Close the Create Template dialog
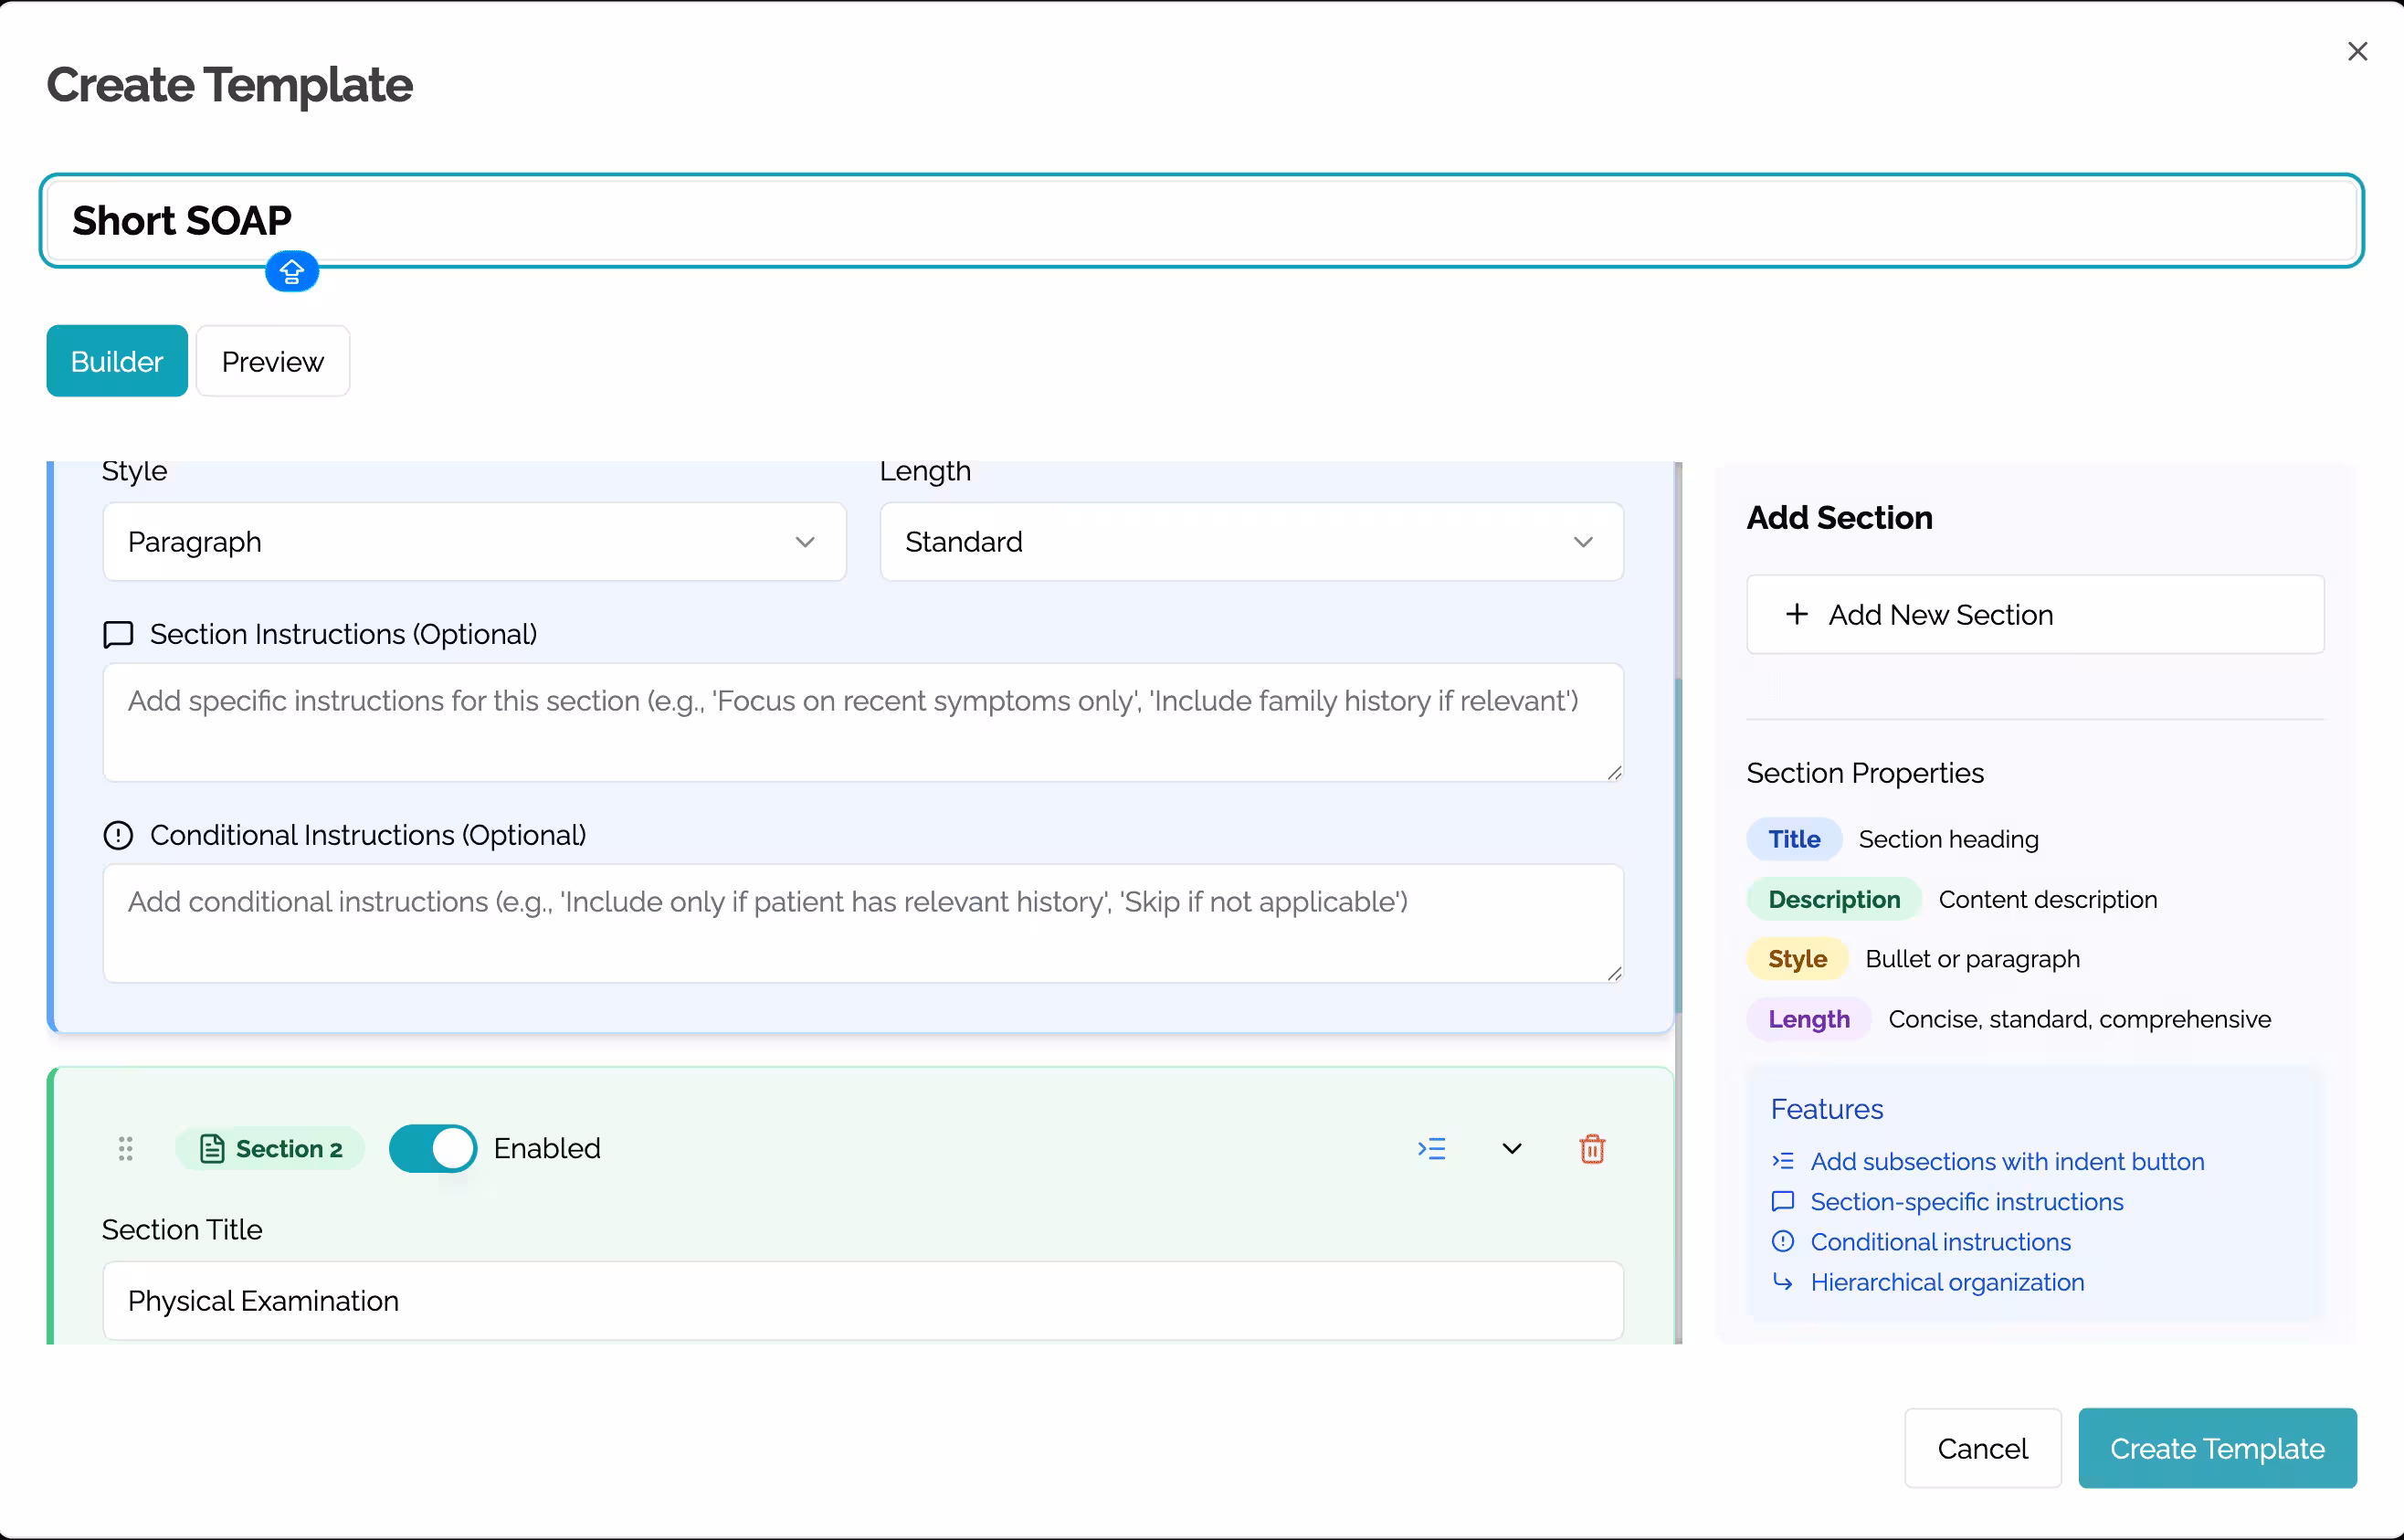This screenshot has height=1540, width=2404. pos(2357,51)
